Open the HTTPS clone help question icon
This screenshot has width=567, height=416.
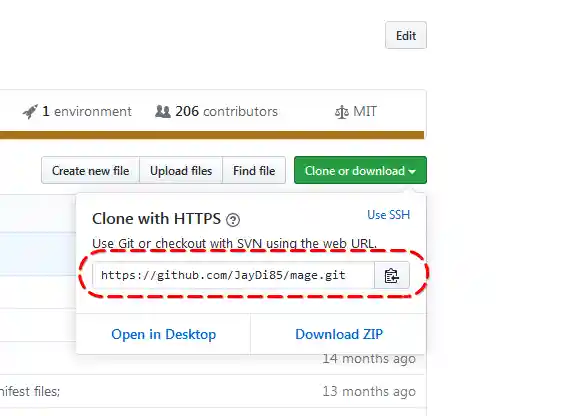pyautogui.click(x=233, y=220)
